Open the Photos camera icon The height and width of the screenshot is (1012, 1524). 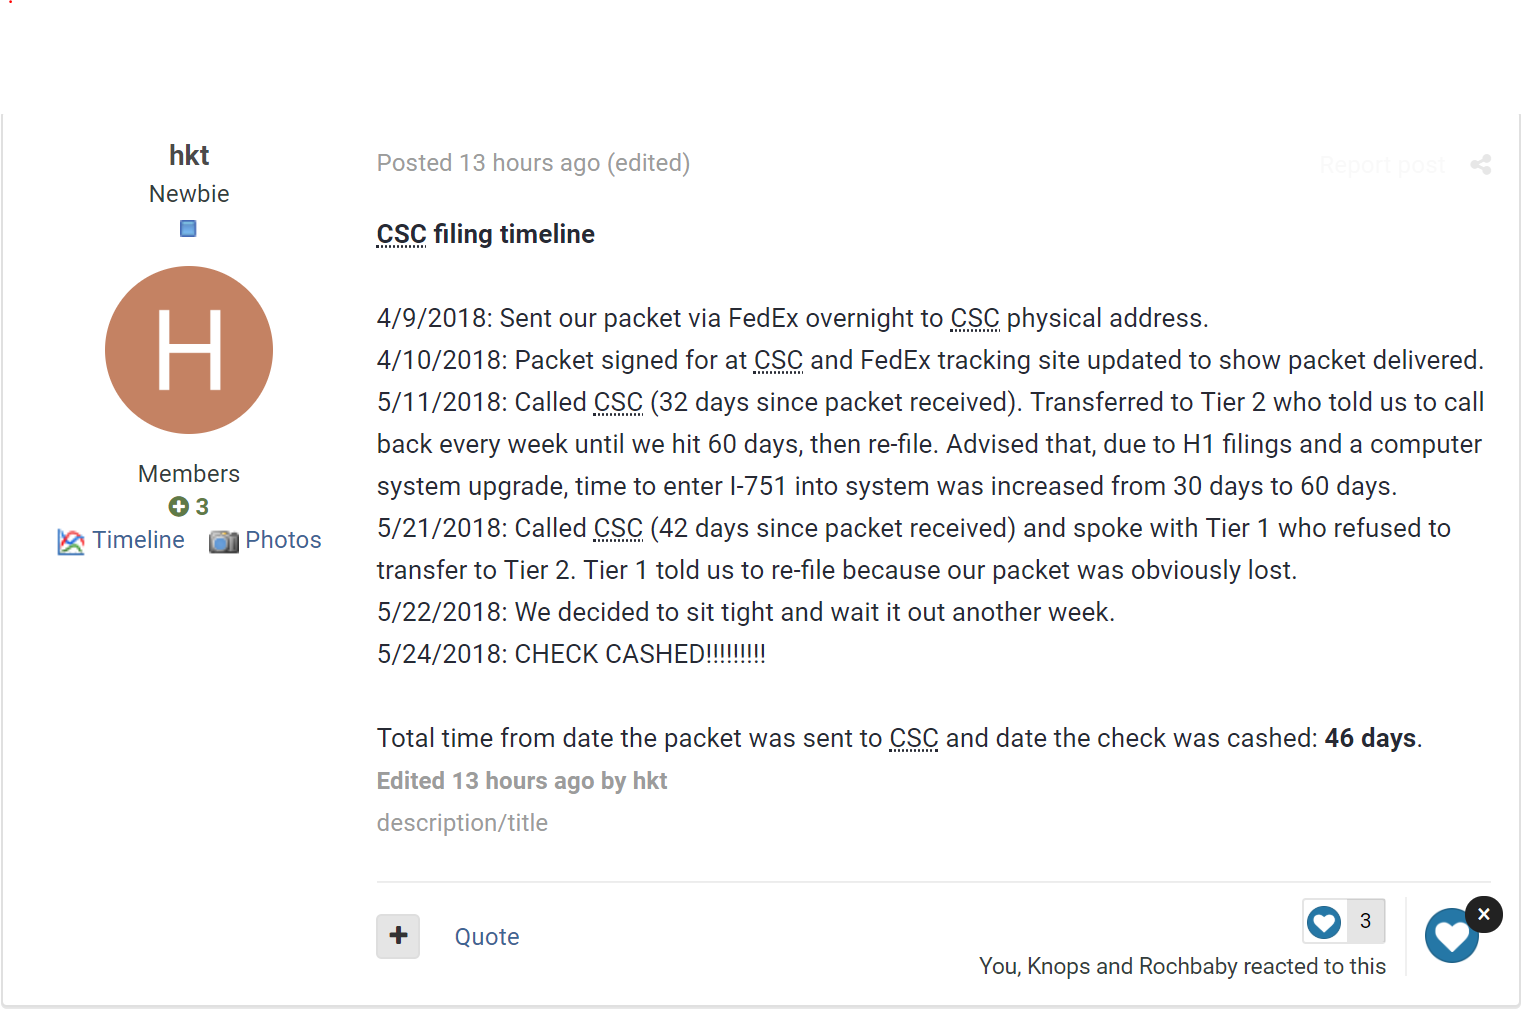coord(224,541)
